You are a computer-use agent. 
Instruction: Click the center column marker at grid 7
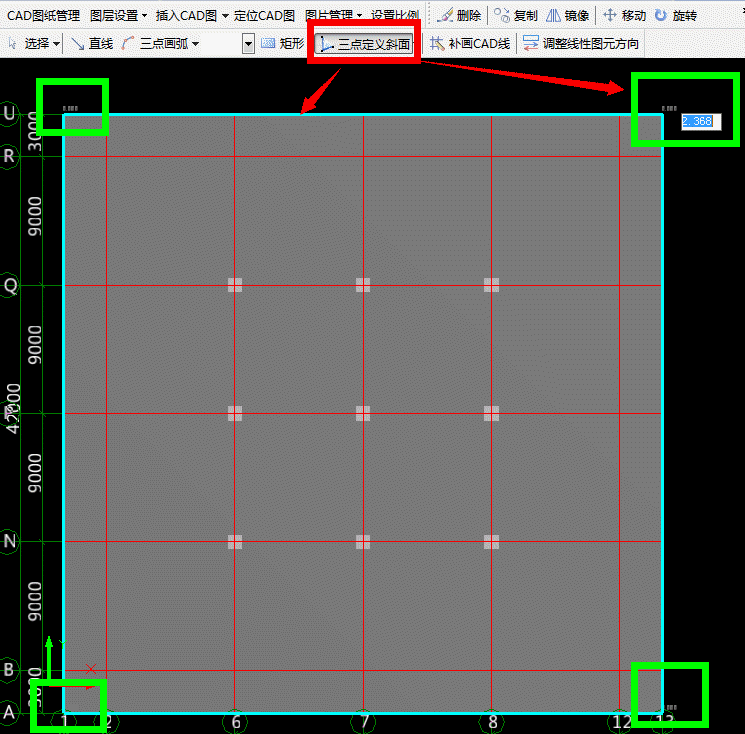pos(363,413)
